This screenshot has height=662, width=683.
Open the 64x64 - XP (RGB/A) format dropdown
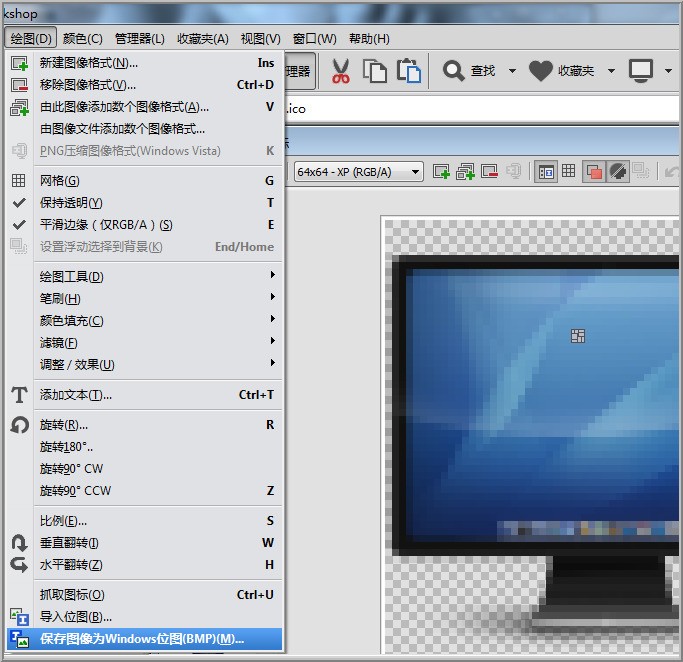358,172
